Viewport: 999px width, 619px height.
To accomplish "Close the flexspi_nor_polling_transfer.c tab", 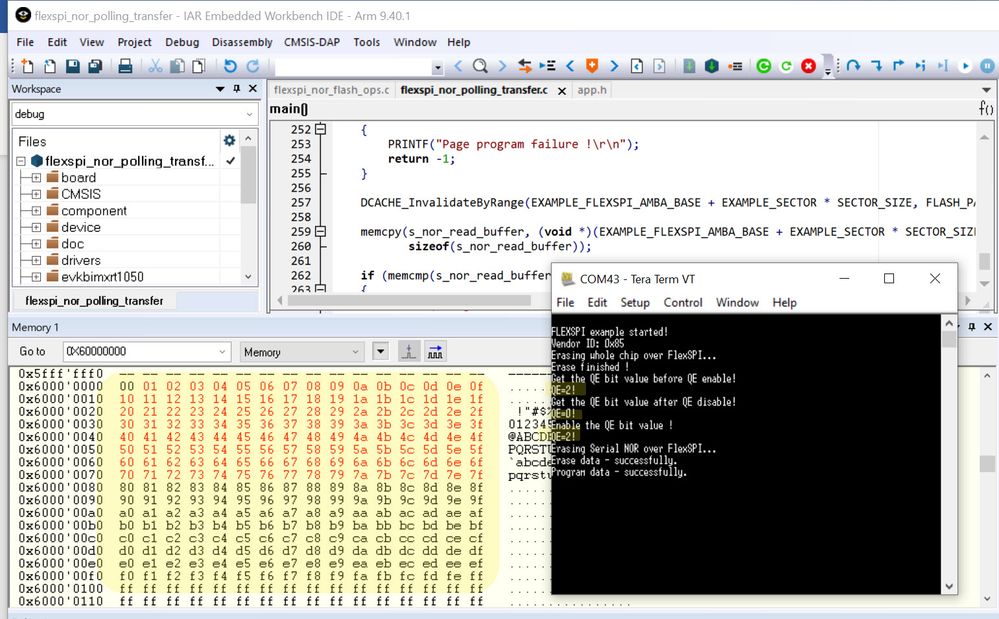I will pos(562,91).
